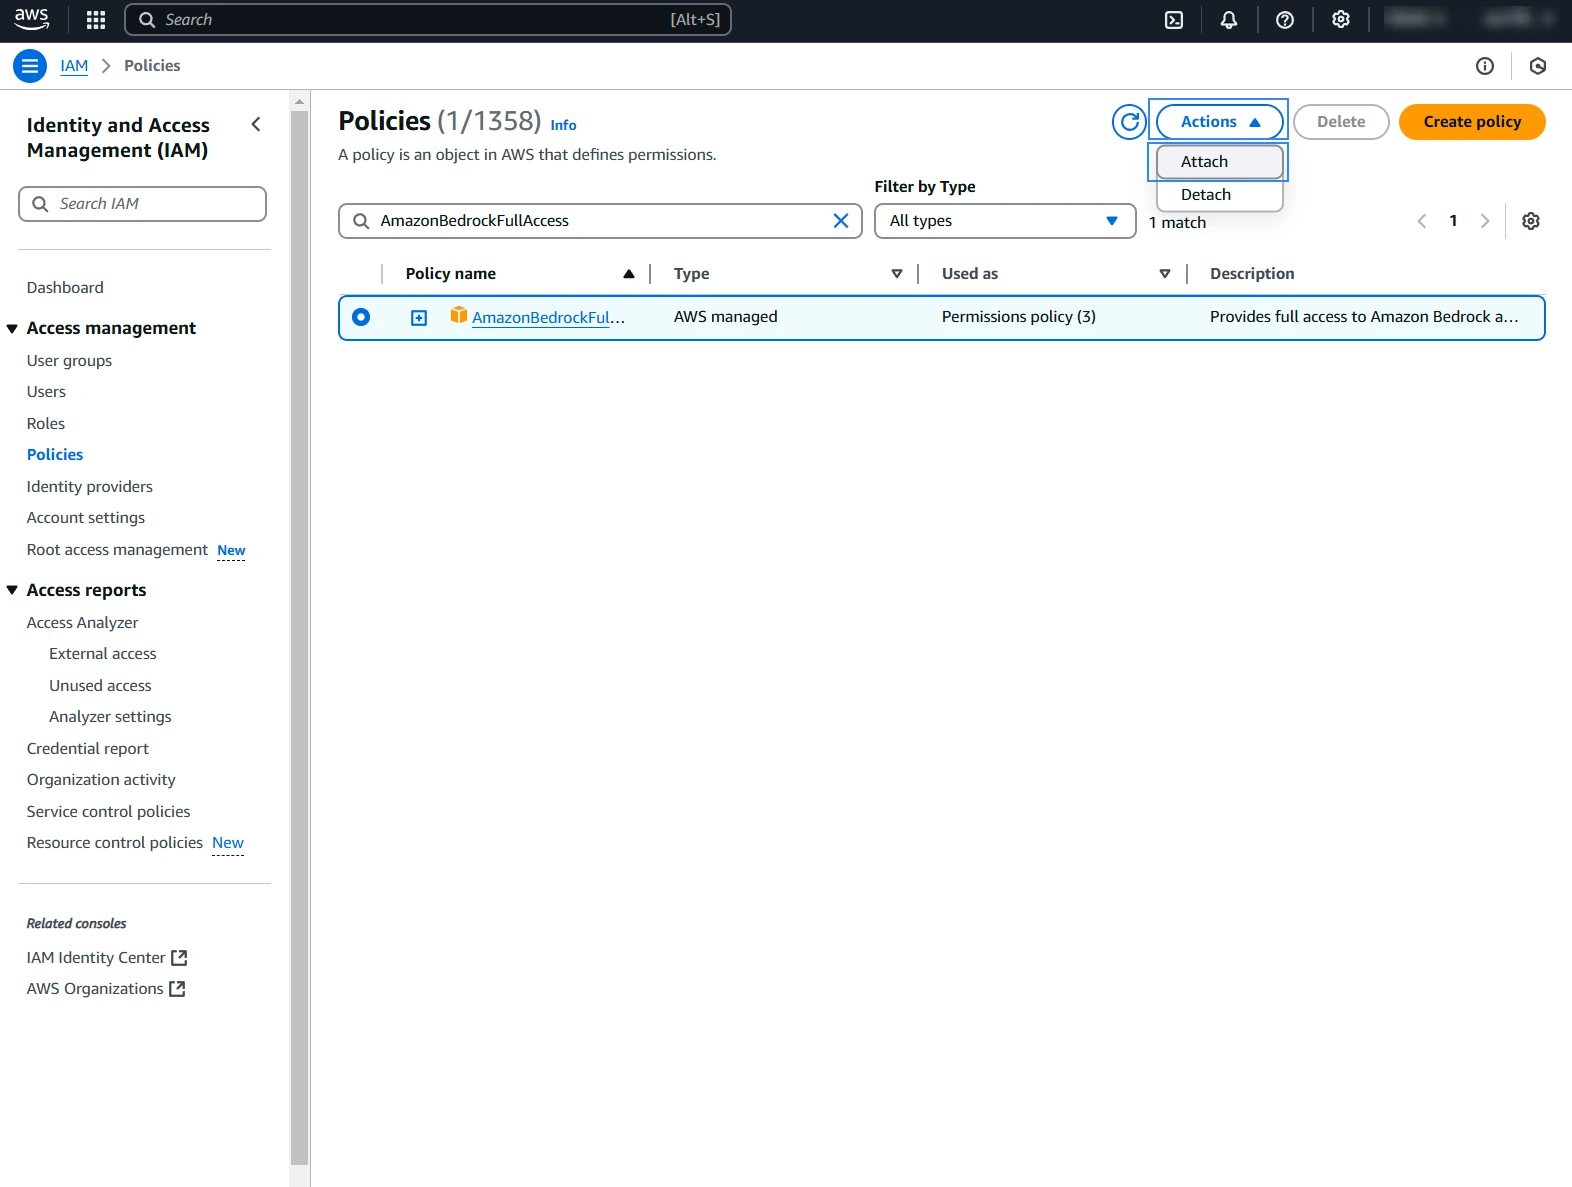Choose Detach from Actions menu
This screenshot has width=1572, height=1187.
click(1219, 195)
